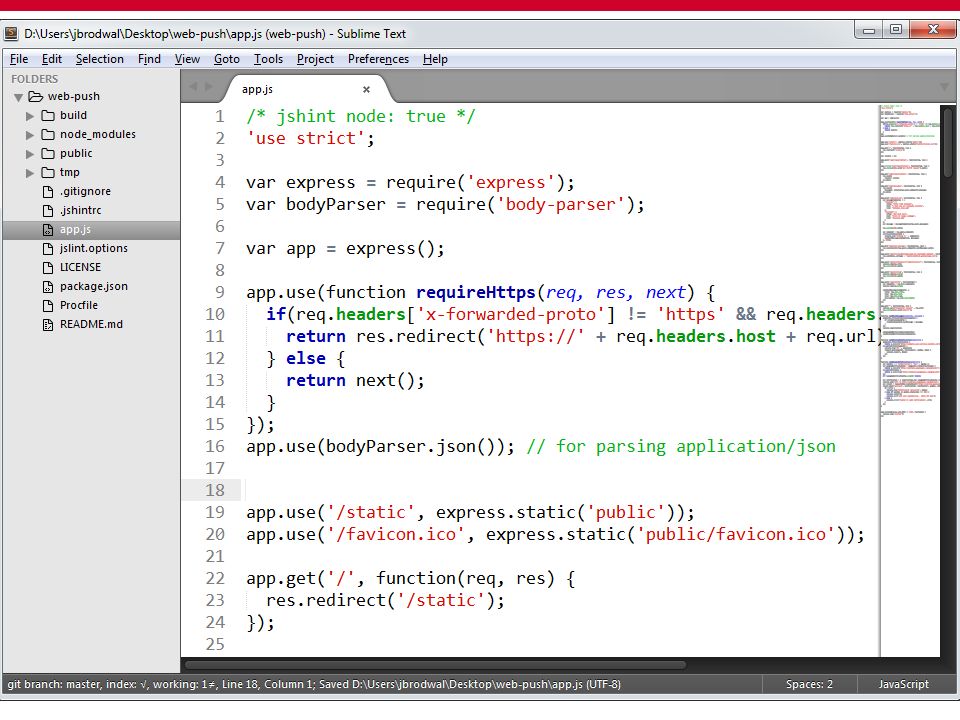The image size is (960, 720).
Task: Select the web-push root folder label
Action: point(73,96)
